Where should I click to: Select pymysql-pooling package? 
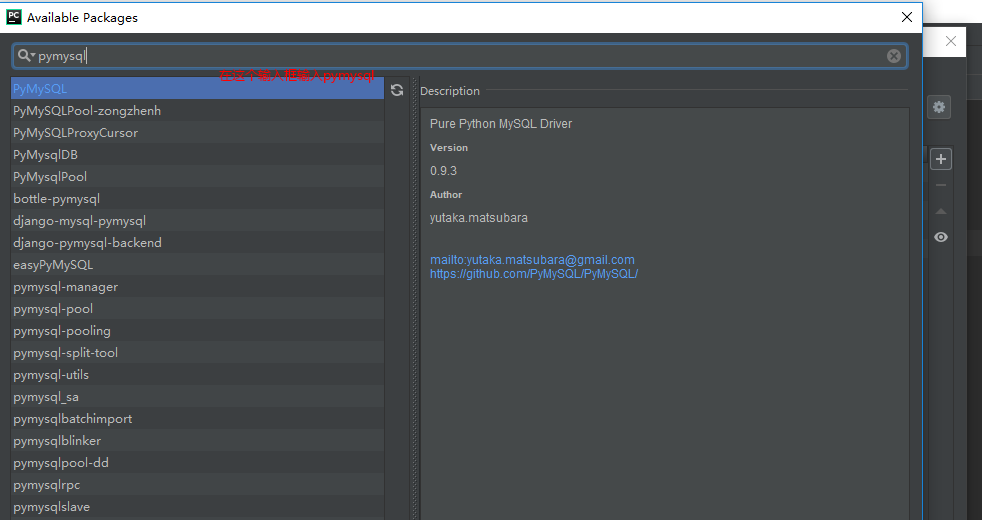tap(197, 330)
